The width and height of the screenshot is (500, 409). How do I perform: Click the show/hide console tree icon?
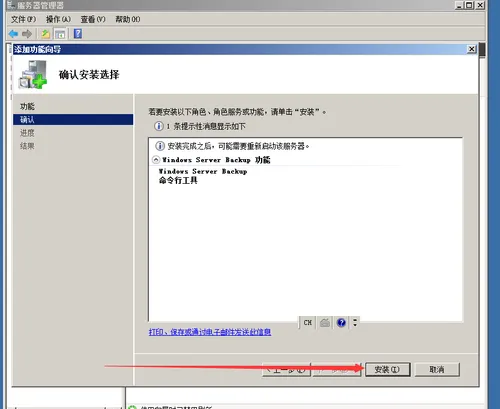(x=60, y=34)
